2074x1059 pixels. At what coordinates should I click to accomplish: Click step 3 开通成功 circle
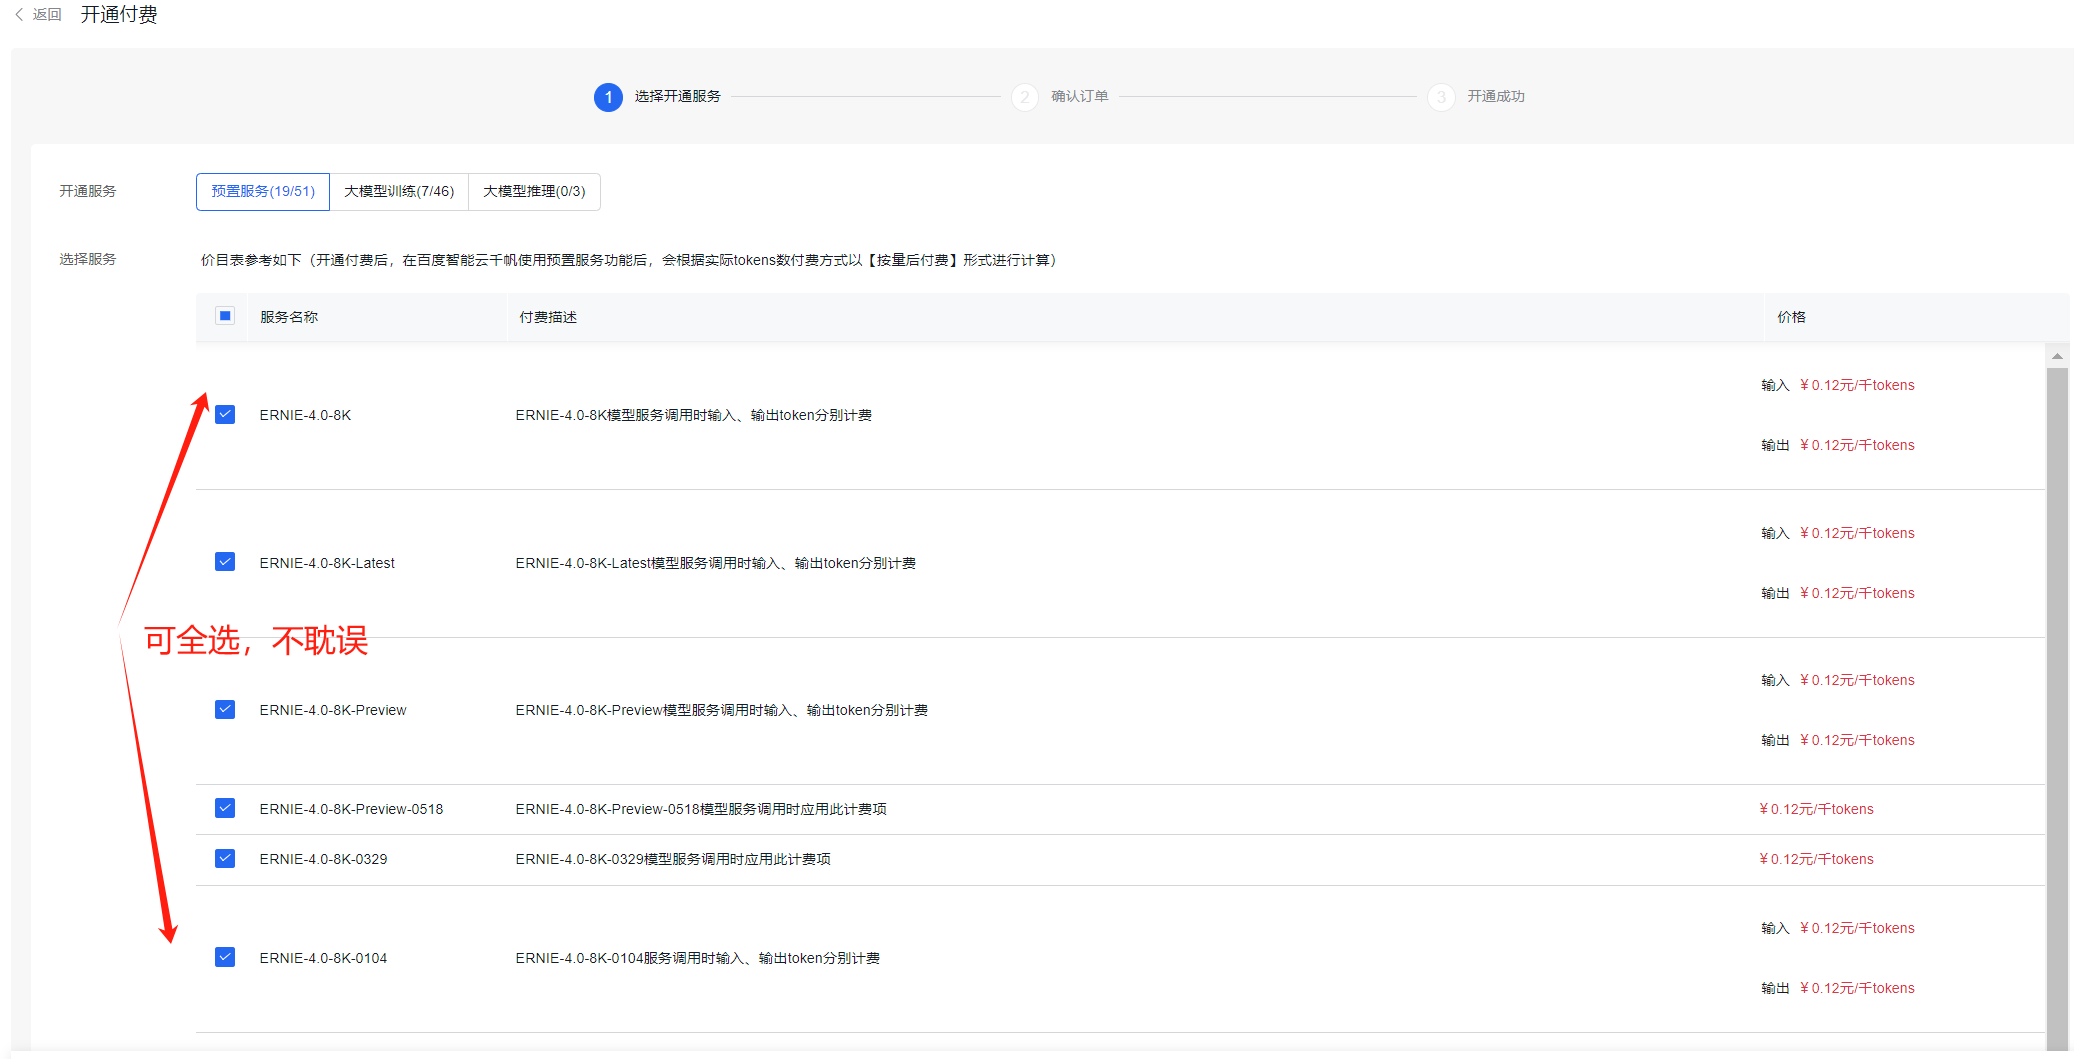click(x=1441, y=97)
